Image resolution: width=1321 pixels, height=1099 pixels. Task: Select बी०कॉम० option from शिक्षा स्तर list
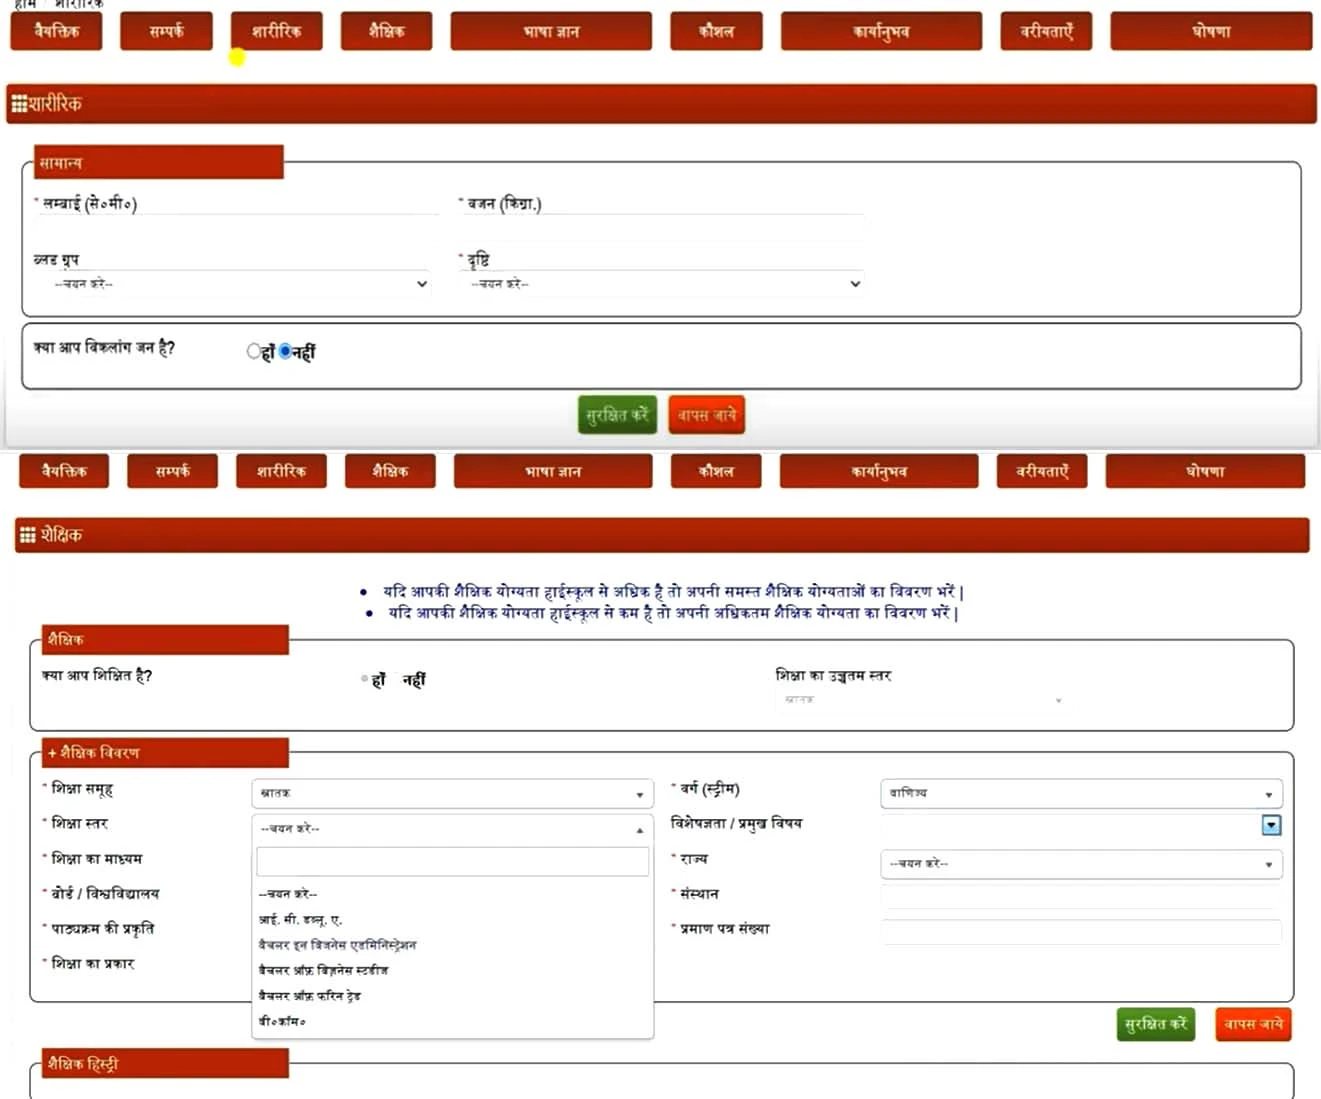pos(282,1021)
